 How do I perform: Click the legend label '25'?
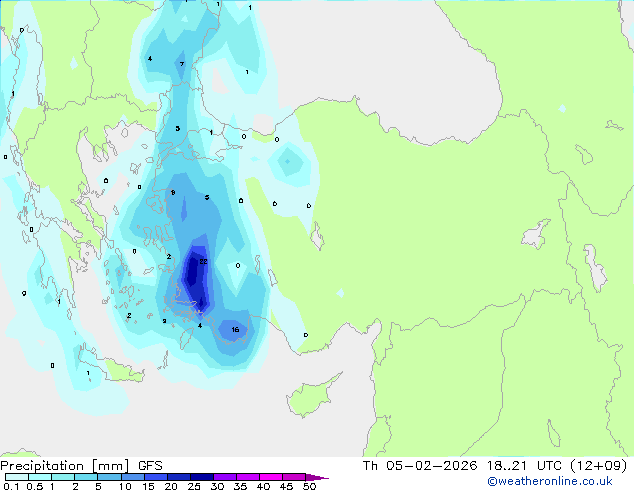click(x=194, y=486)
